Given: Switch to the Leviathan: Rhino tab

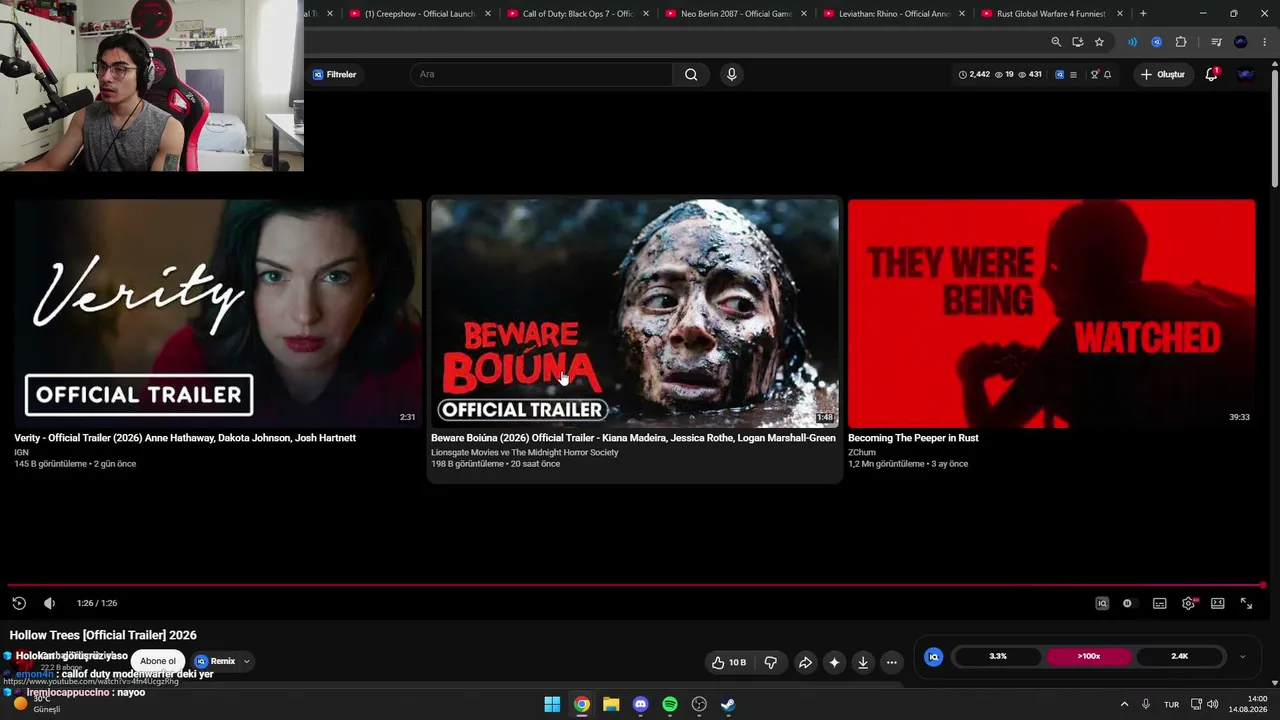Looking at the screenshot, I should pyautogui.click(x=895, y=14).
